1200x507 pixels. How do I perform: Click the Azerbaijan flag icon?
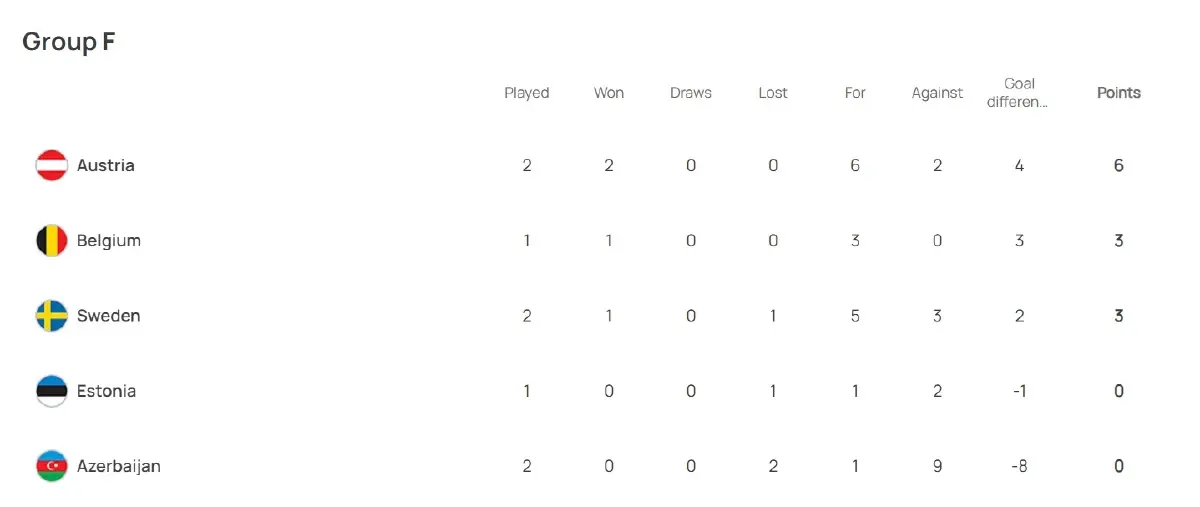pyautogui.click(x=52, y=466)
